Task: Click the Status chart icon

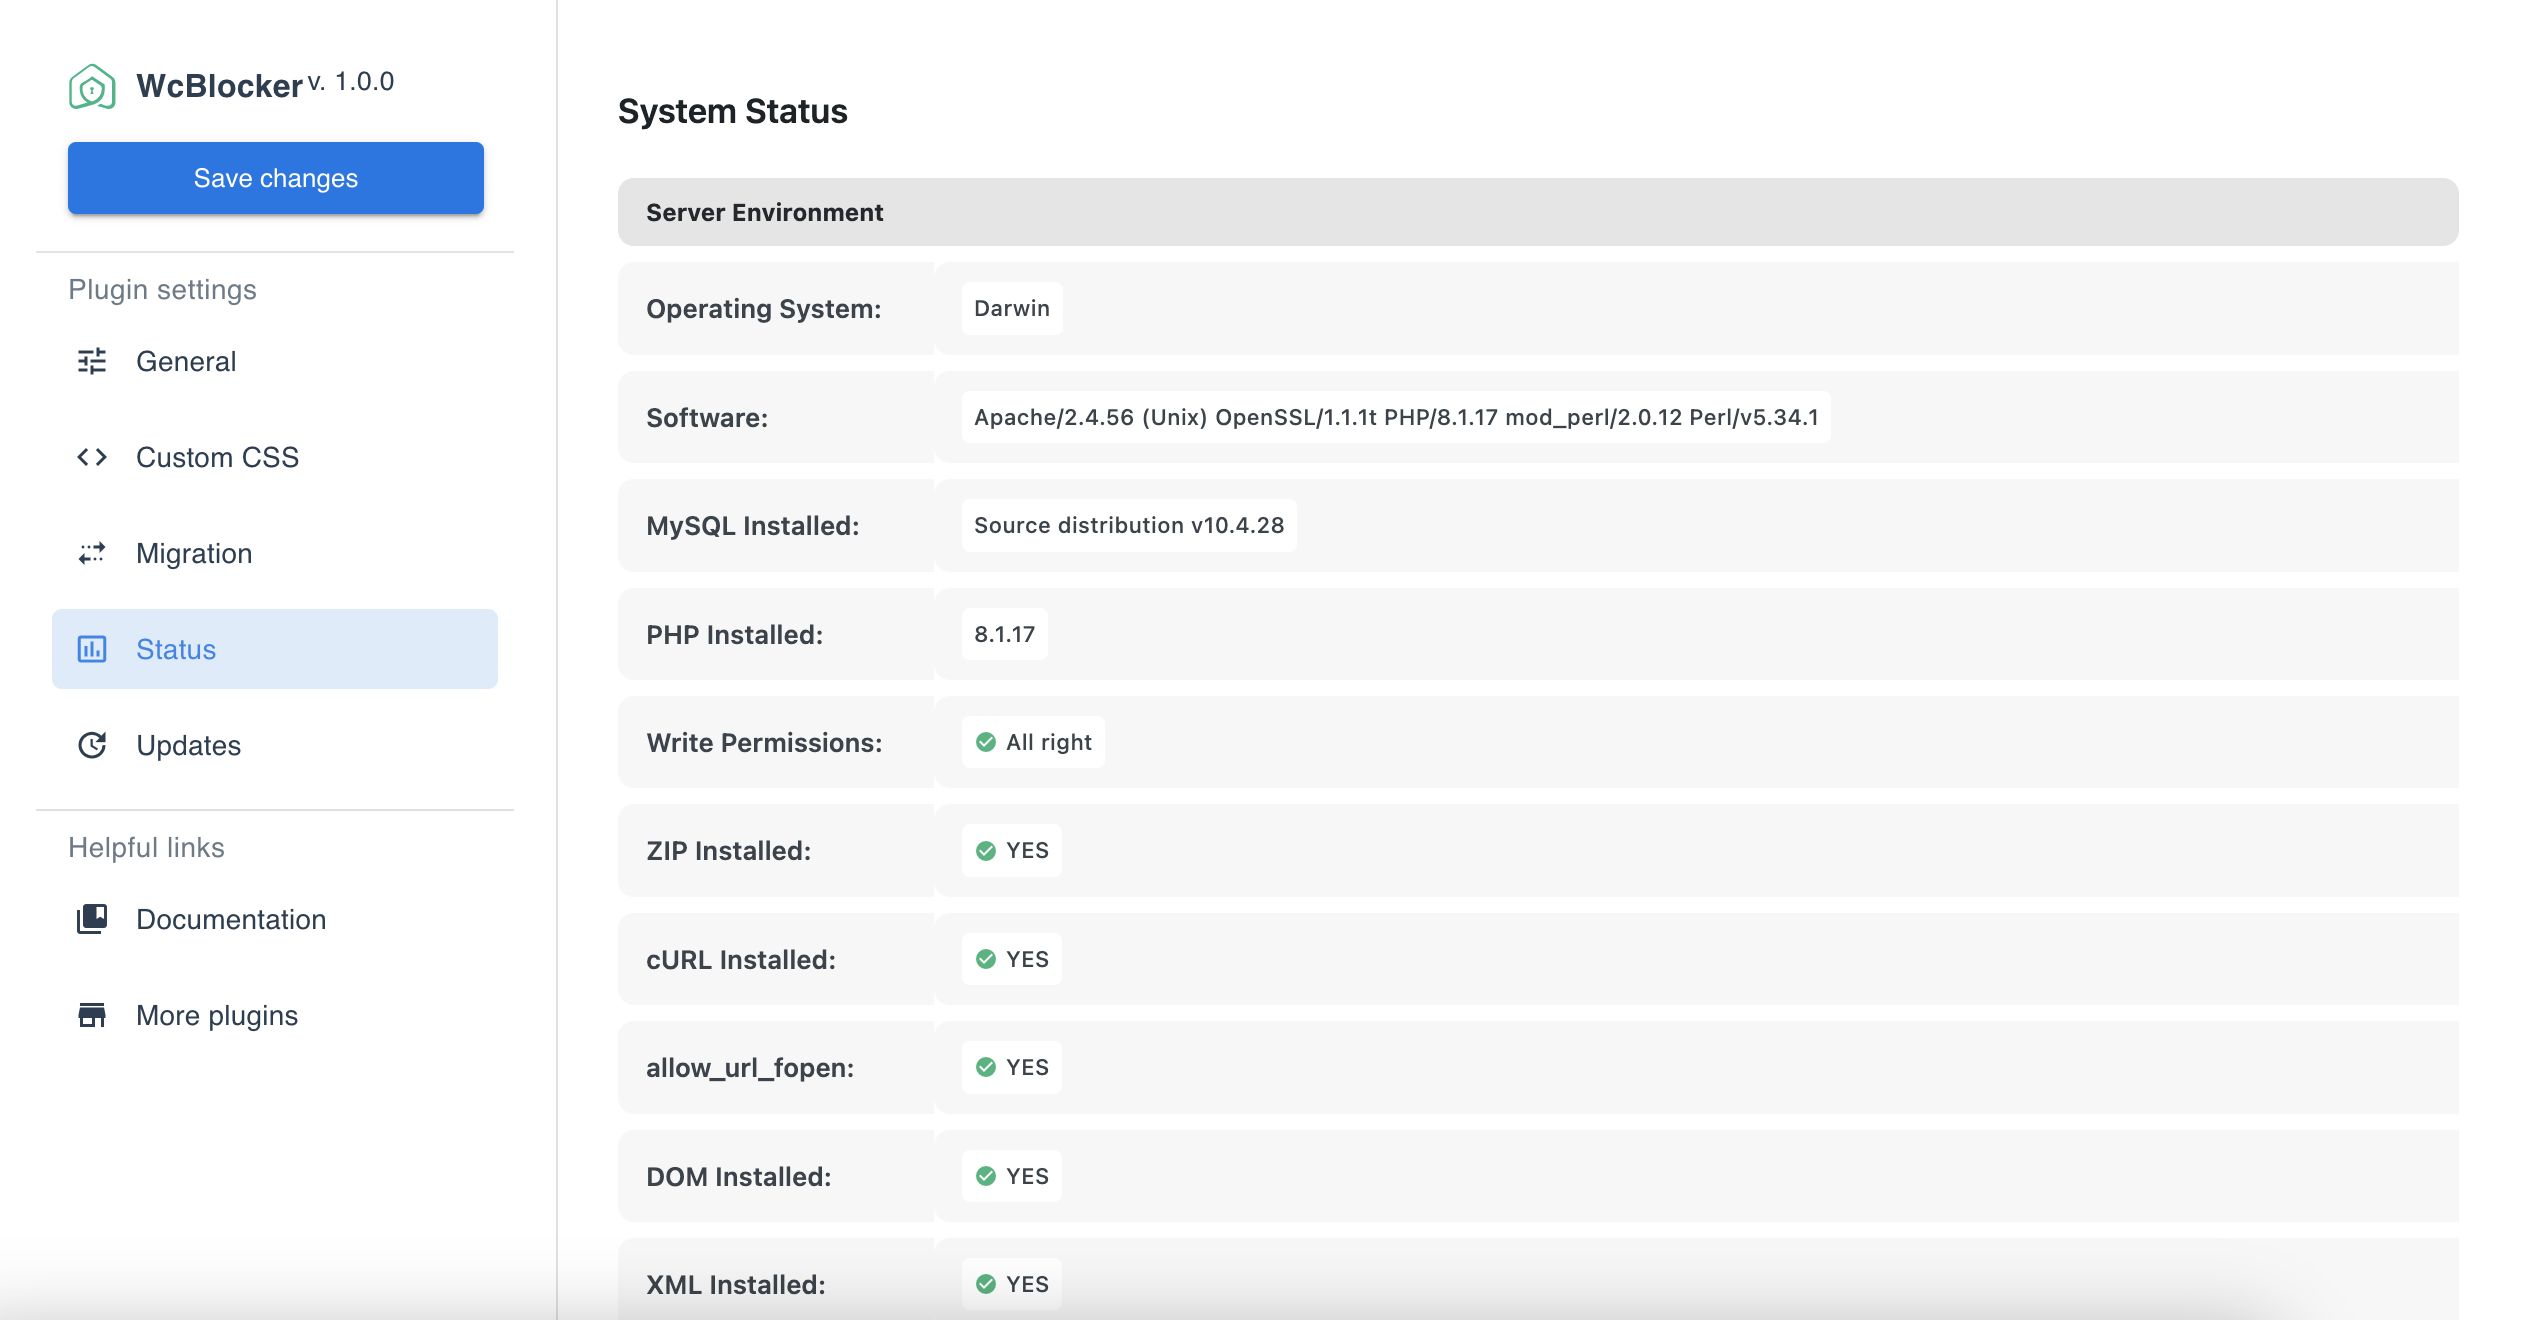Action: point(92,649)
